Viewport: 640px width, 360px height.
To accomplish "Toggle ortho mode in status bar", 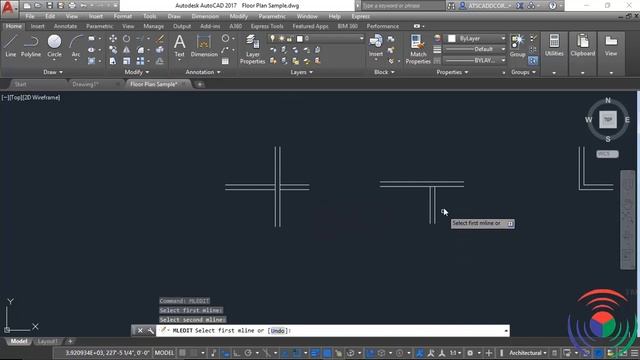I will coord(236,353).
